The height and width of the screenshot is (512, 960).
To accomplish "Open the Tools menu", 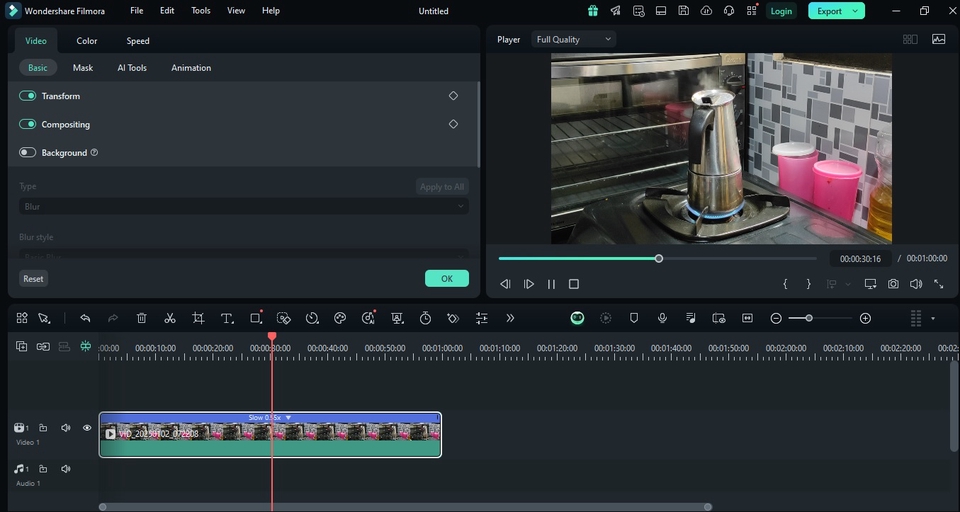I will pos(201,11).
